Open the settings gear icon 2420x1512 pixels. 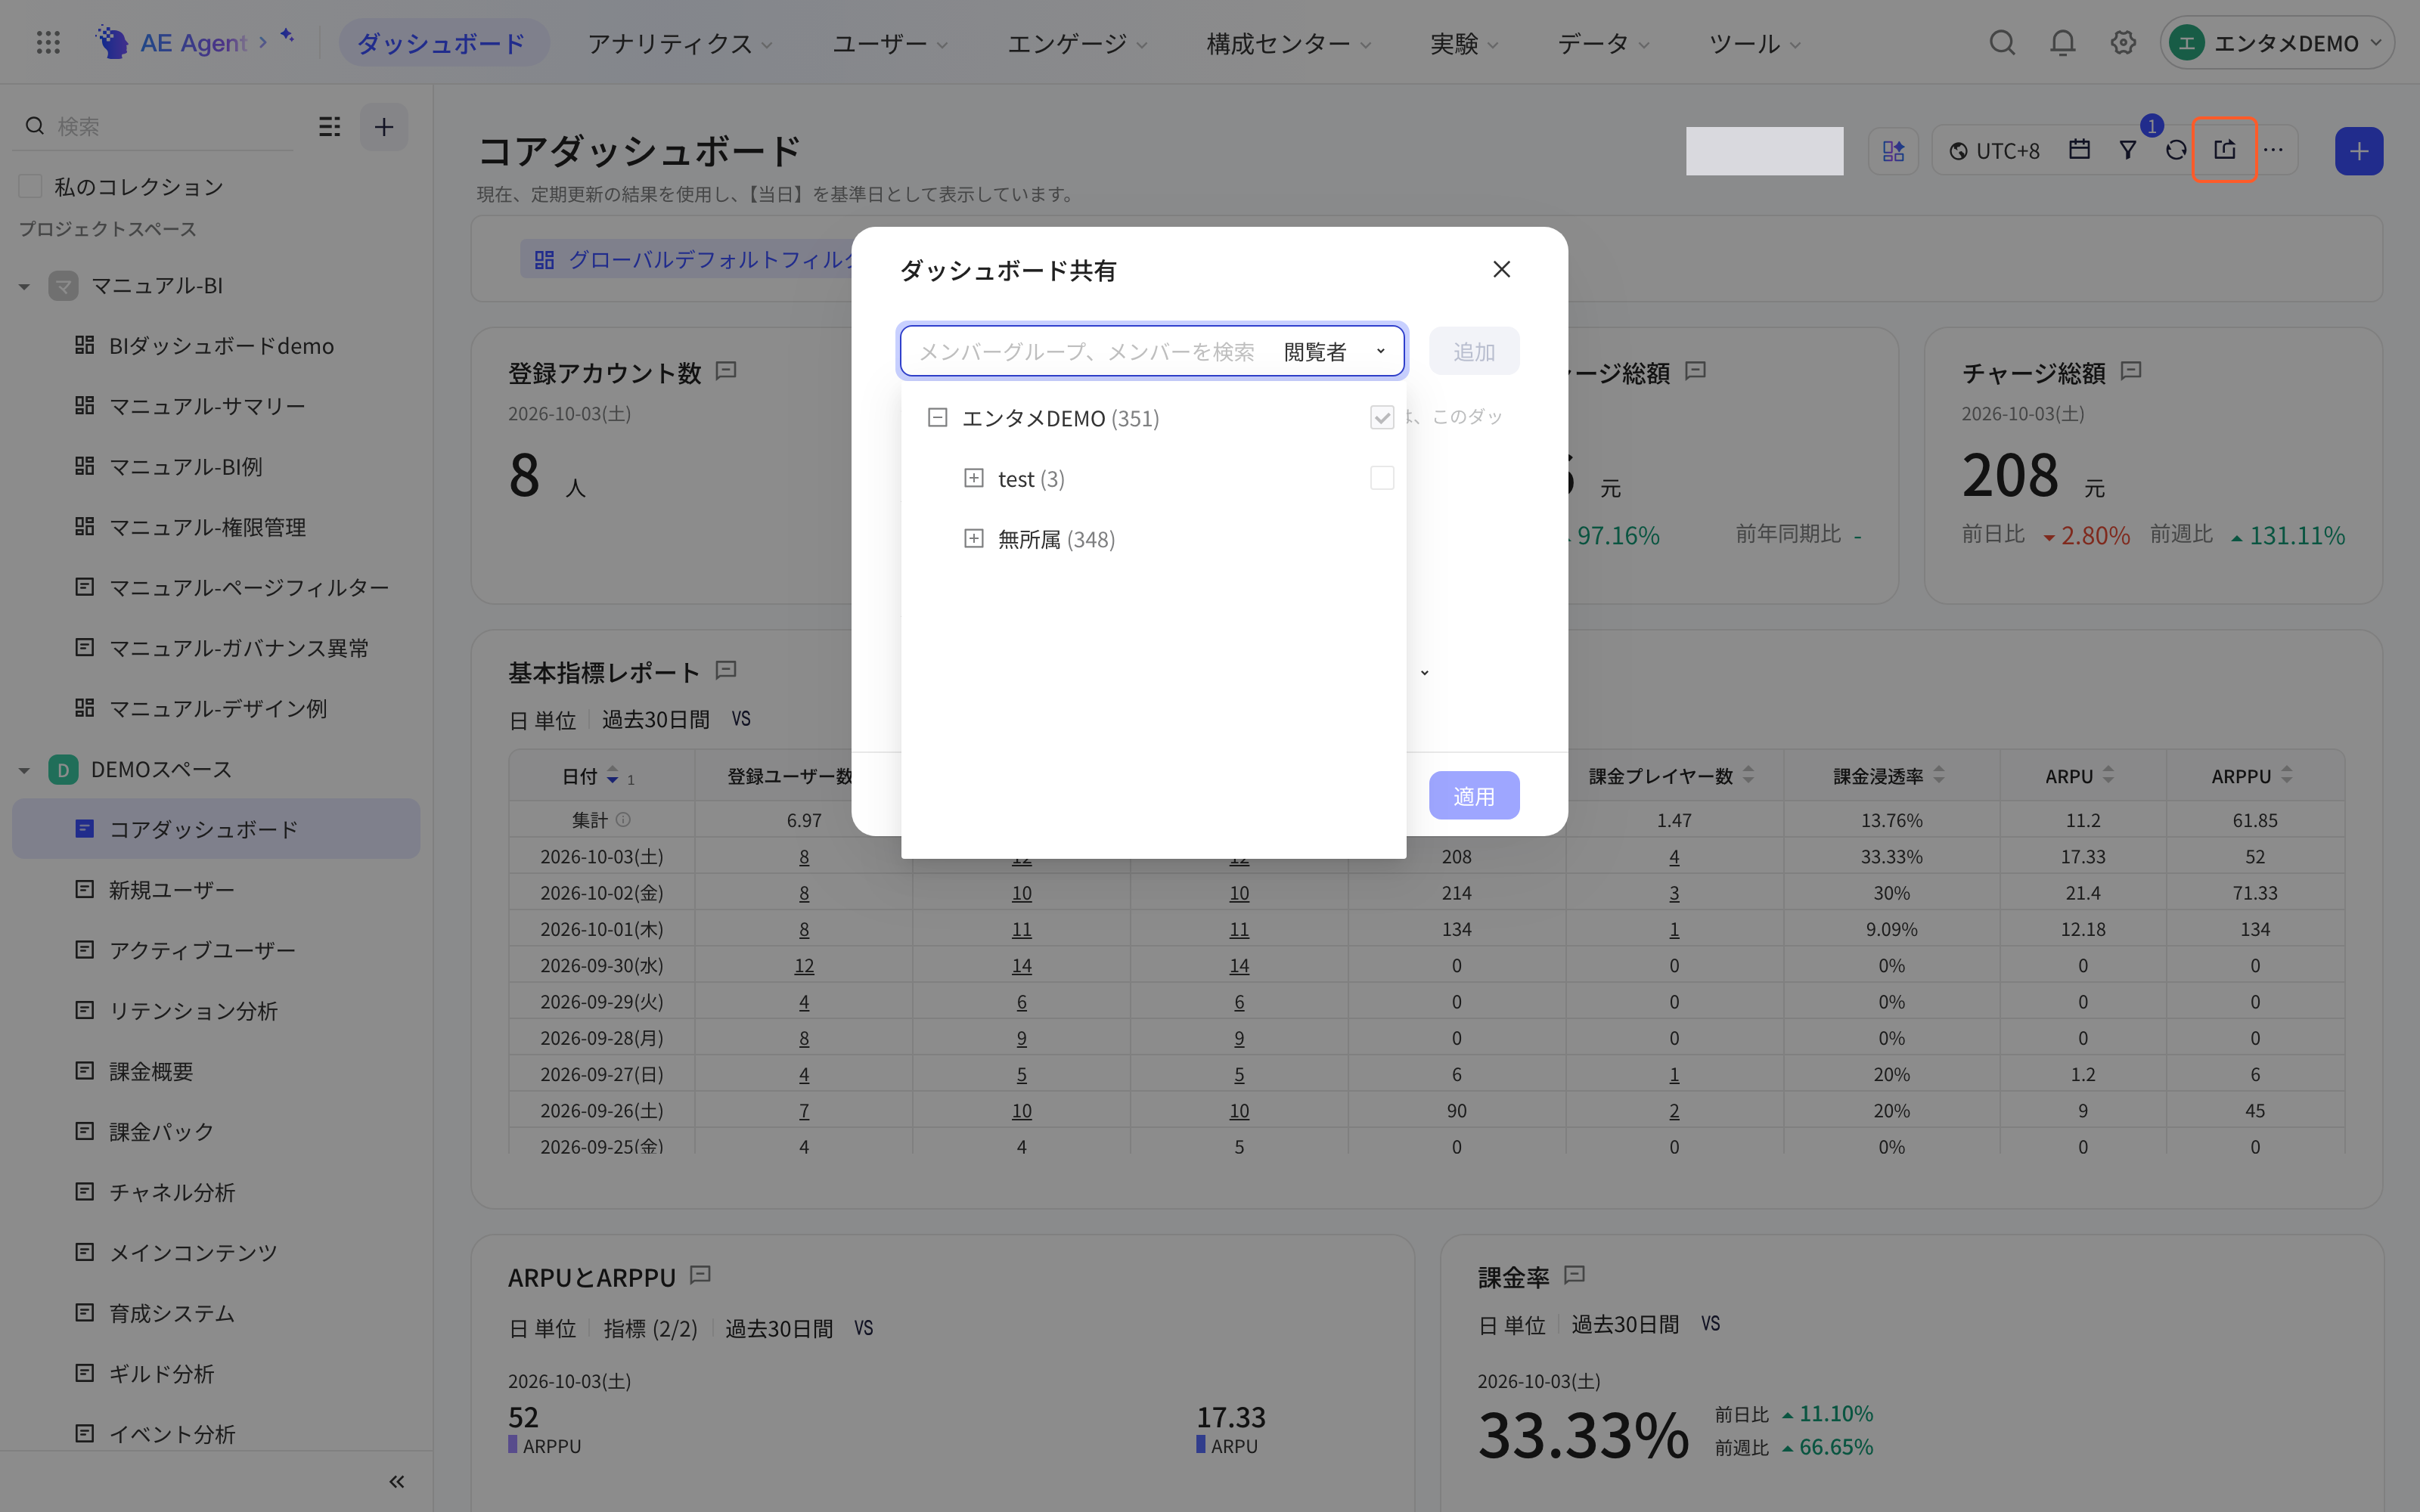pyautogui.click(x=2123, y=42)
